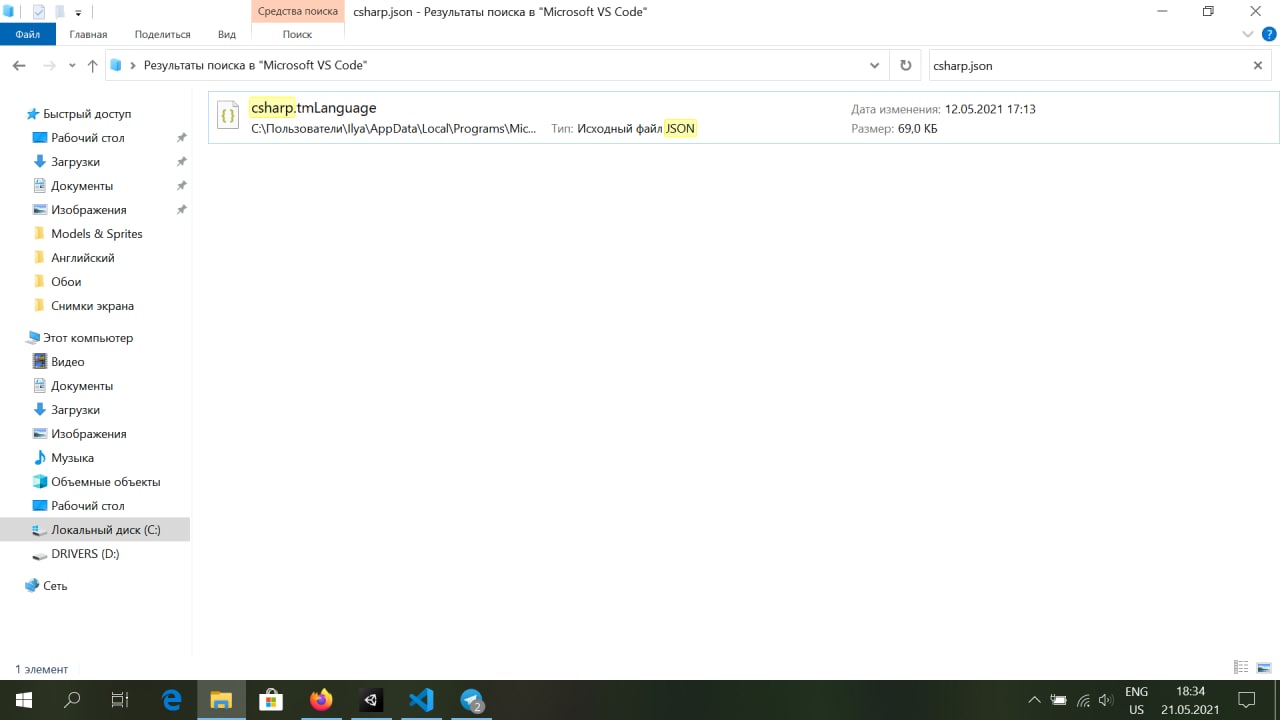Open Рабочий стол under Этот компьютер
The image size is (1280, 720).
tap(88, 506)
